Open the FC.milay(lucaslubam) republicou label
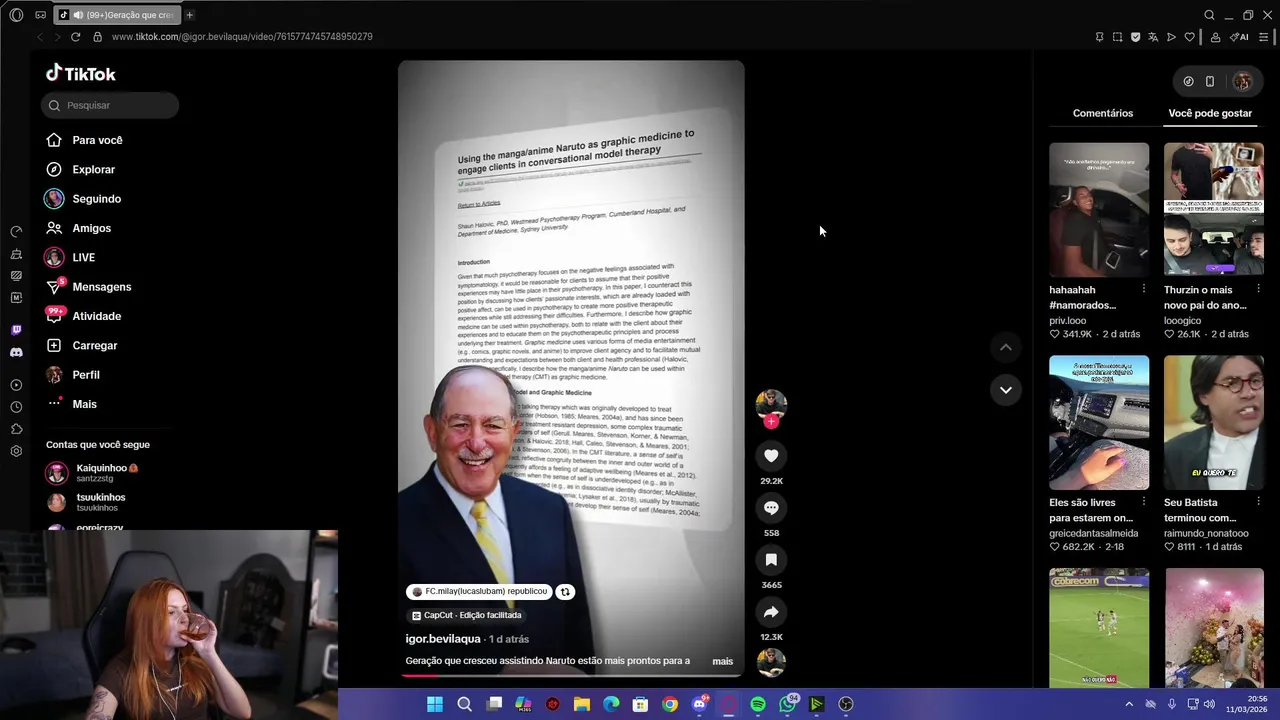Image resolution: width=1280 pixels, height=720 pixels. tap(479, 591)
